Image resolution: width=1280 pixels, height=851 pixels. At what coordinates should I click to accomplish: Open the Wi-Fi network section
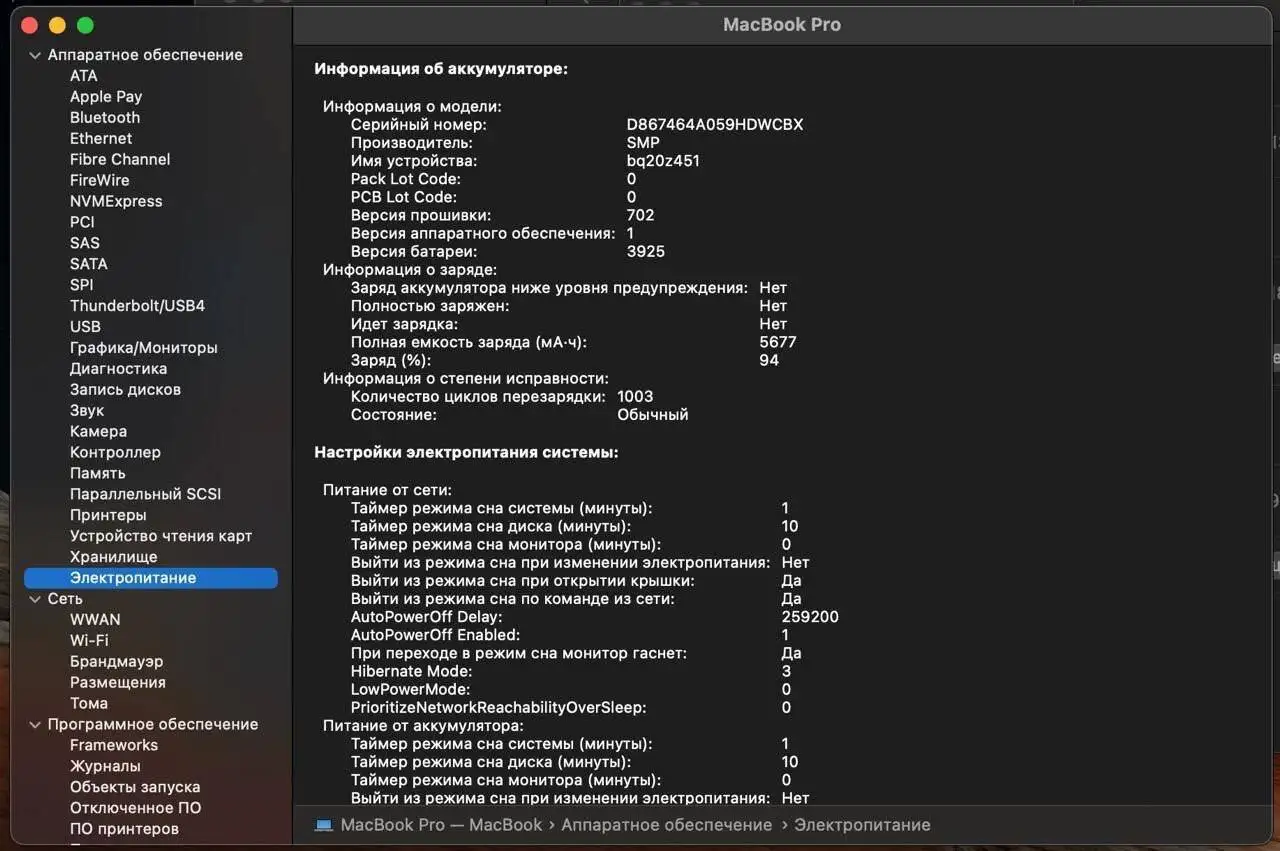tap(89, 640)
